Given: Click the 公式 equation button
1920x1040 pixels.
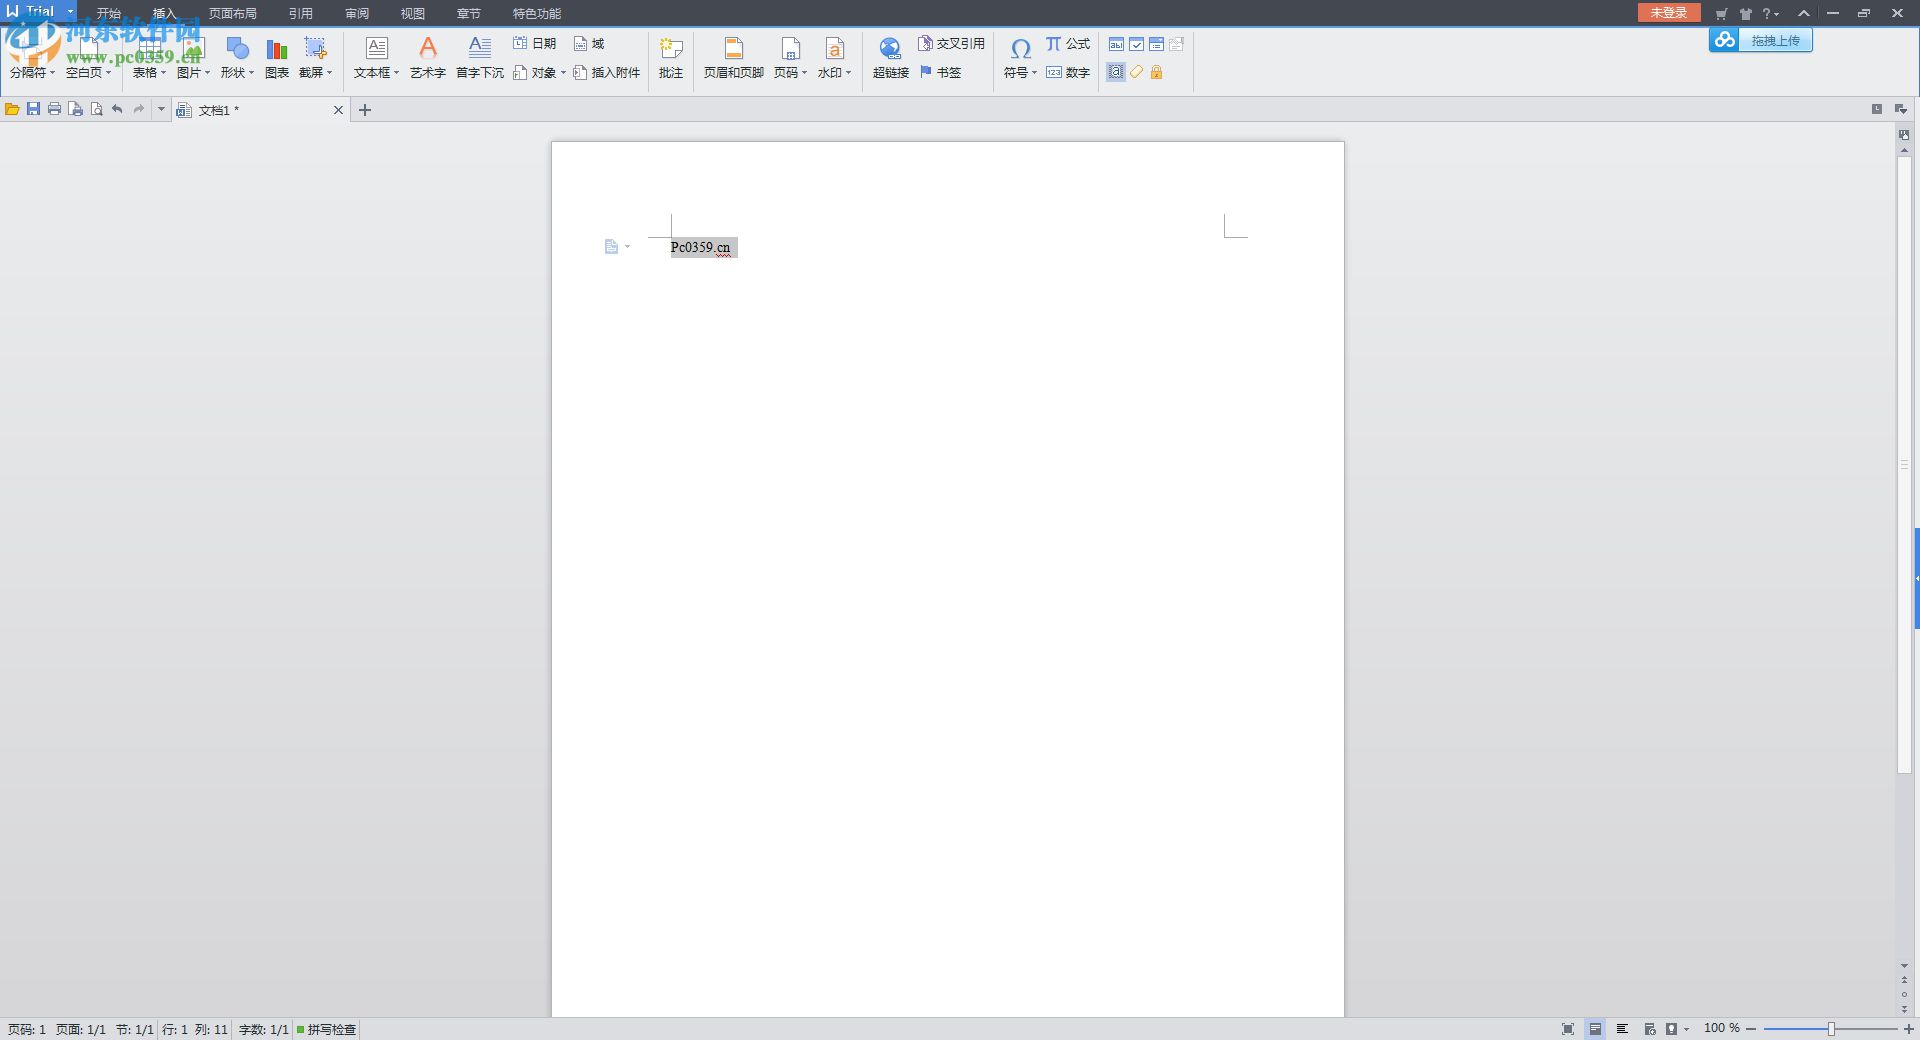Looking at the screenshot, I should pyautogui.click(x=1067, y=44).
